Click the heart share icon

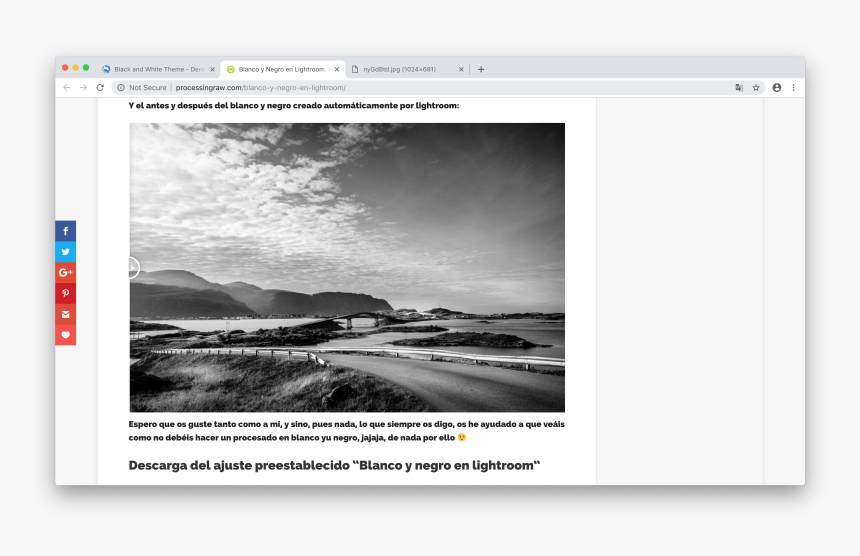(x=65, y=335)
